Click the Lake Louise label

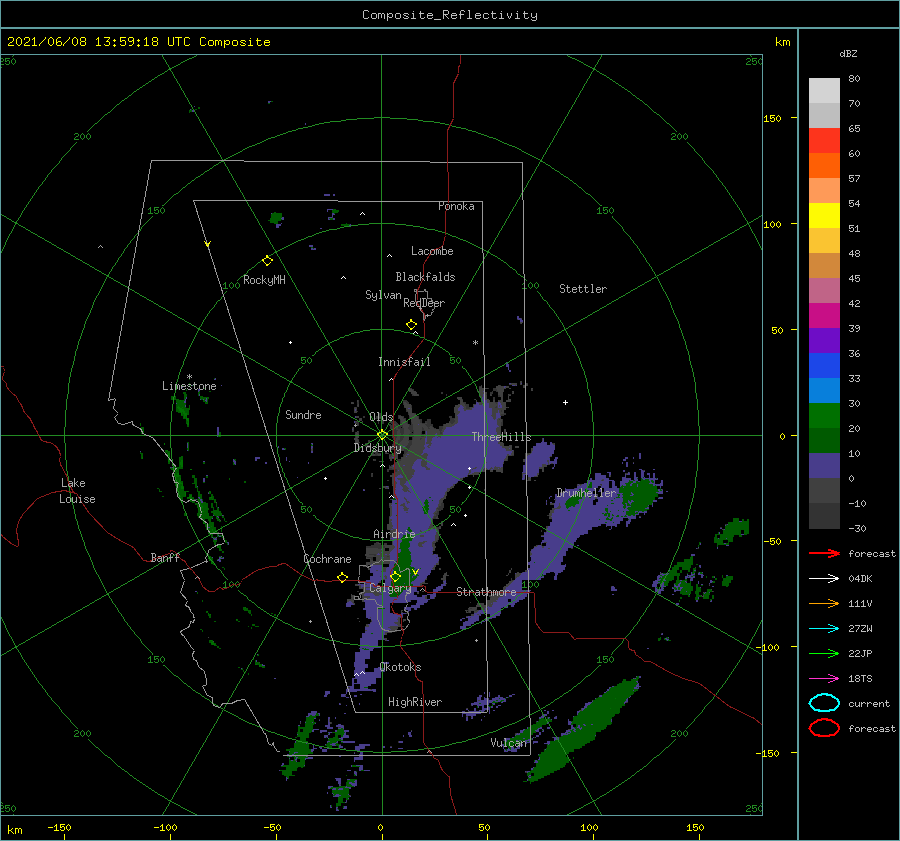pyautogui.click(x=77, y=491)
